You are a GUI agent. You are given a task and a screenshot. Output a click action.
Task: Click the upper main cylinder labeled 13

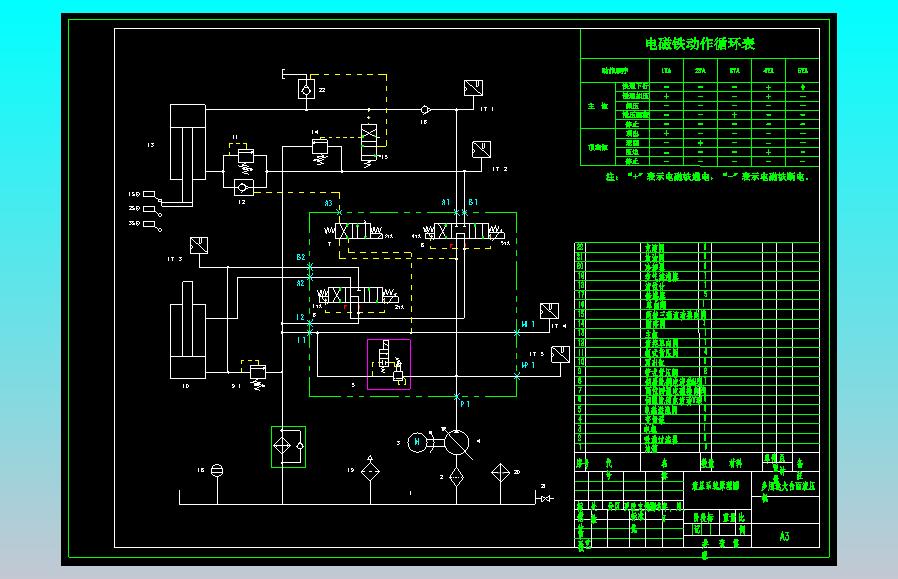(x=188, y=143)
